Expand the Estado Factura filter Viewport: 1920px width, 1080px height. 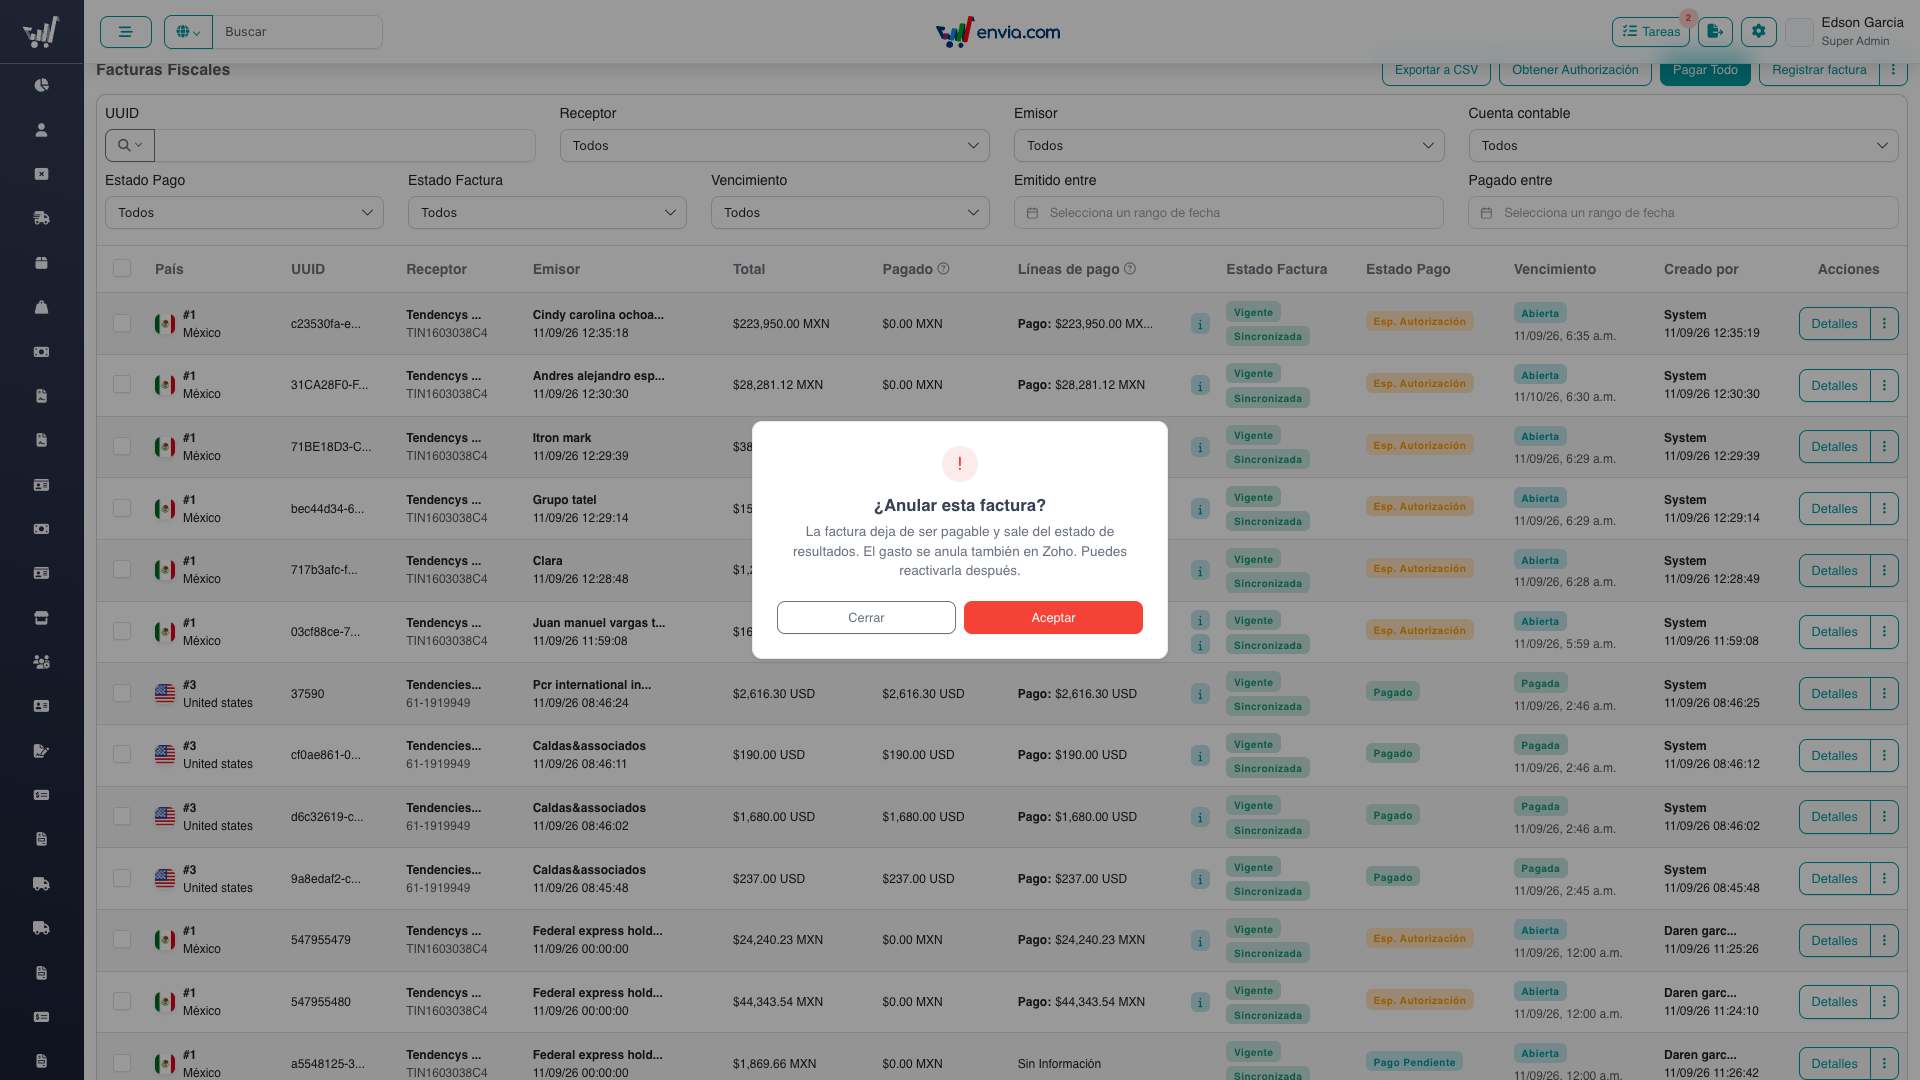point(547,213)
